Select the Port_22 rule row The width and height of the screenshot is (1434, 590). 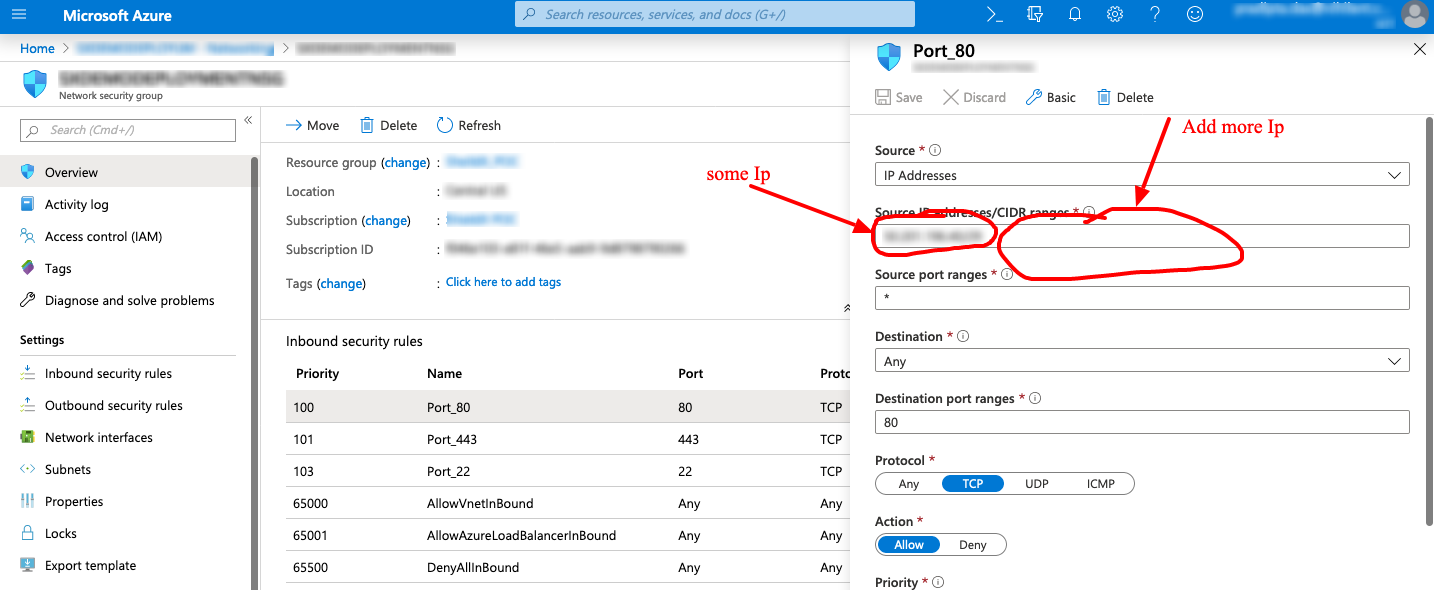click(x=567, y=471)
